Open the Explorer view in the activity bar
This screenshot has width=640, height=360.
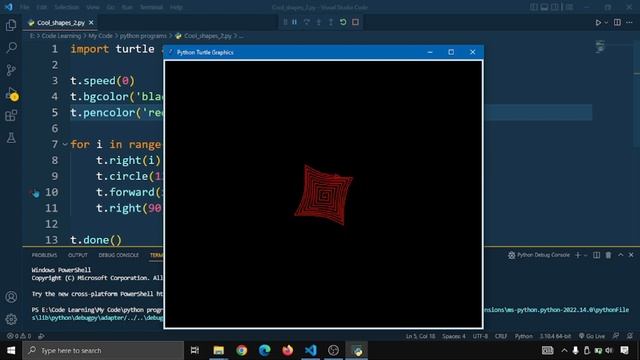pos(11,25)
